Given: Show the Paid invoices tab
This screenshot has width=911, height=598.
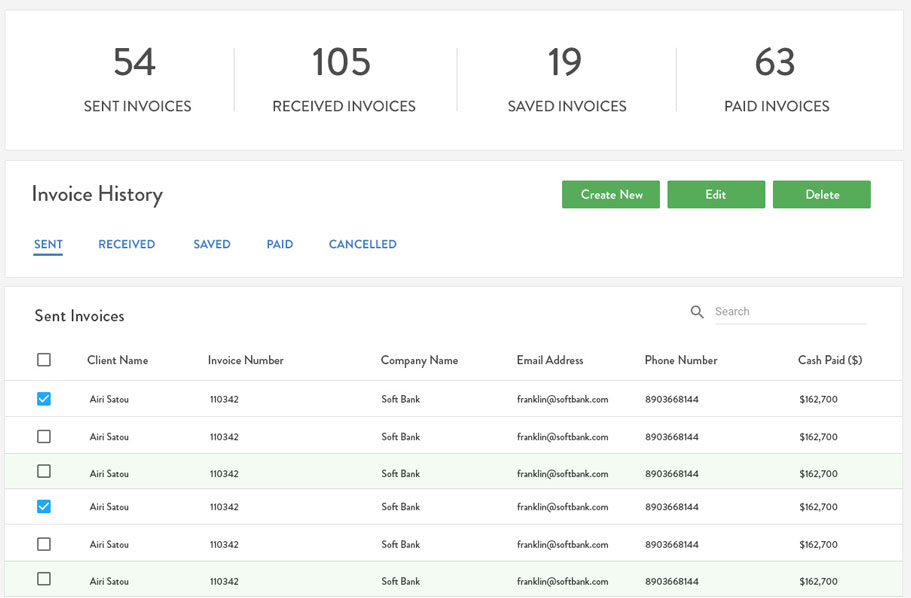Looking at the screenshot, I should click(280, 244).
